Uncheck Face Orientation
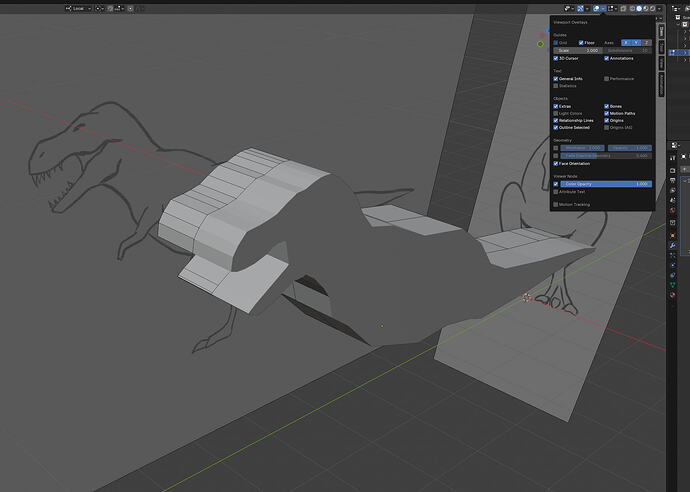The image size is (690, 492). (x=556, y=163)
